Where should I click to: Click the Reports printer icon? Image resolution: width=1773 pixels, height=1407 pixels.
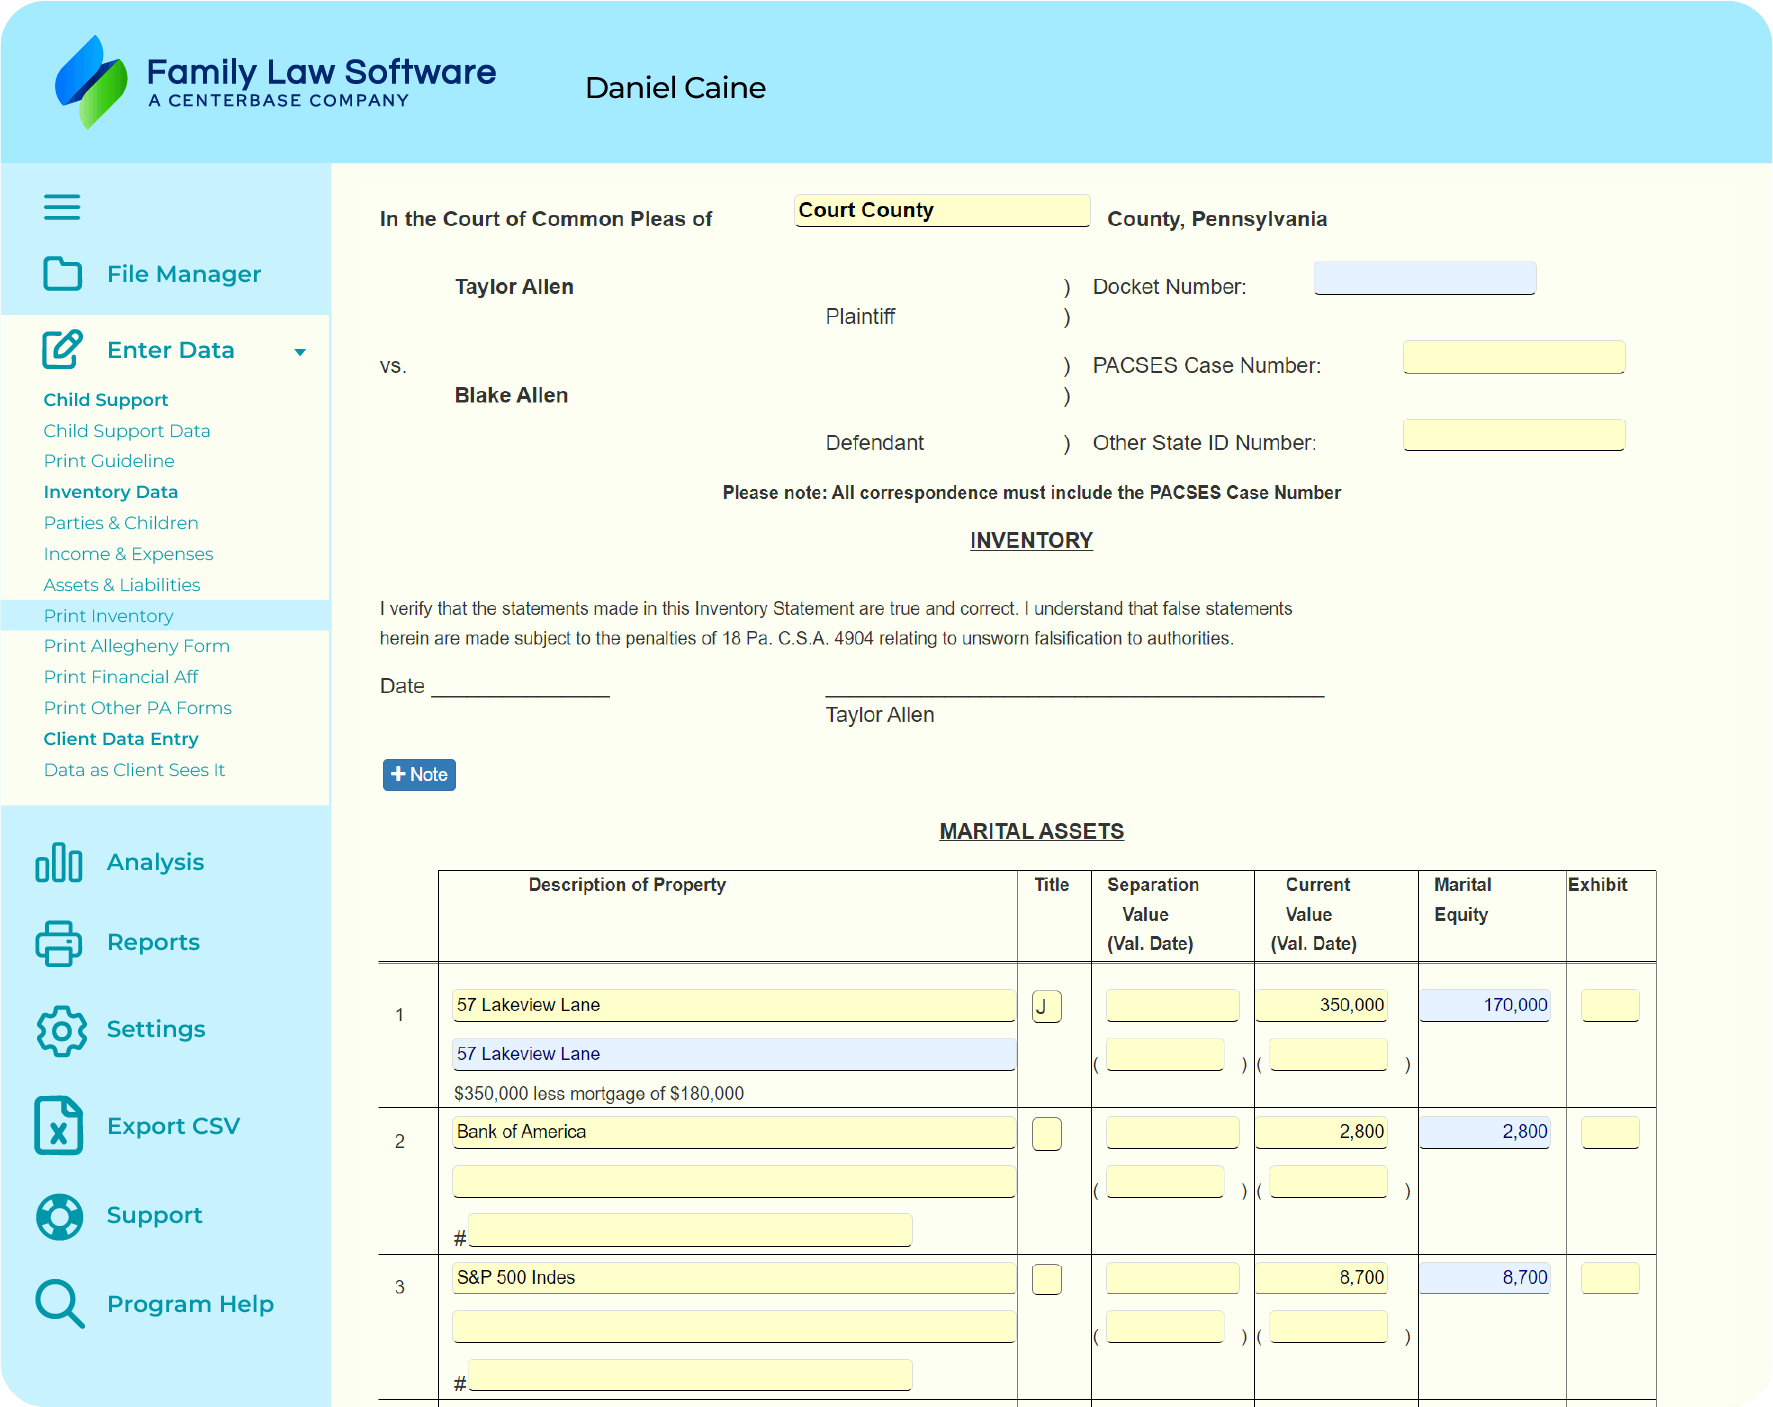coord(59,942)
